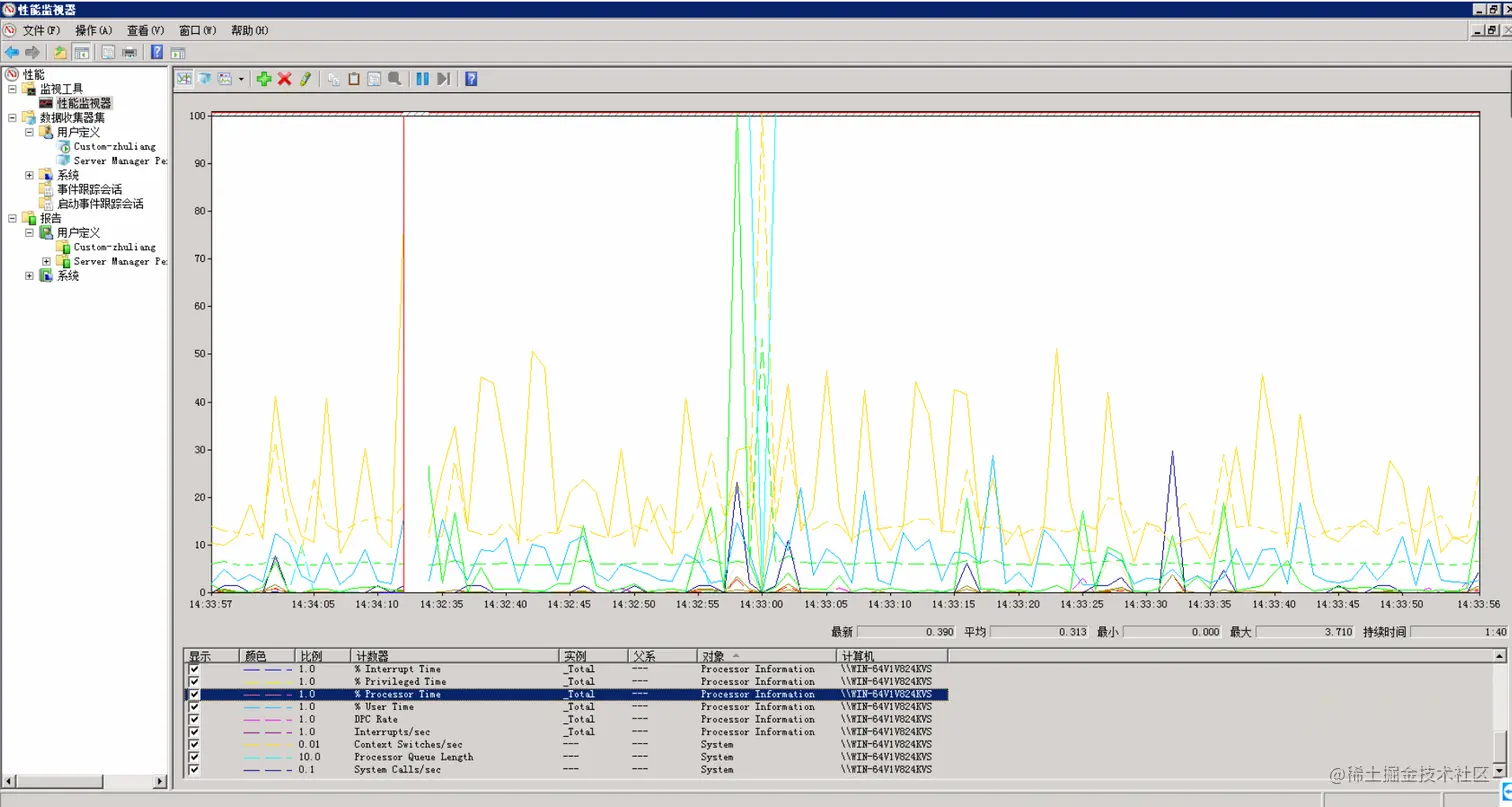Collapse the 报告 tree node

click(x=12, y=218)
